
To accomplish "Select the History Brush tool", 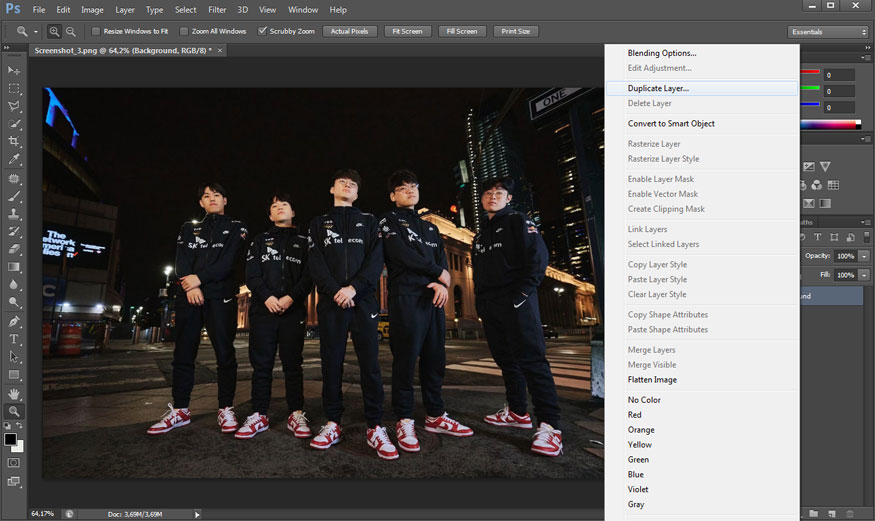I will point(13,231).
